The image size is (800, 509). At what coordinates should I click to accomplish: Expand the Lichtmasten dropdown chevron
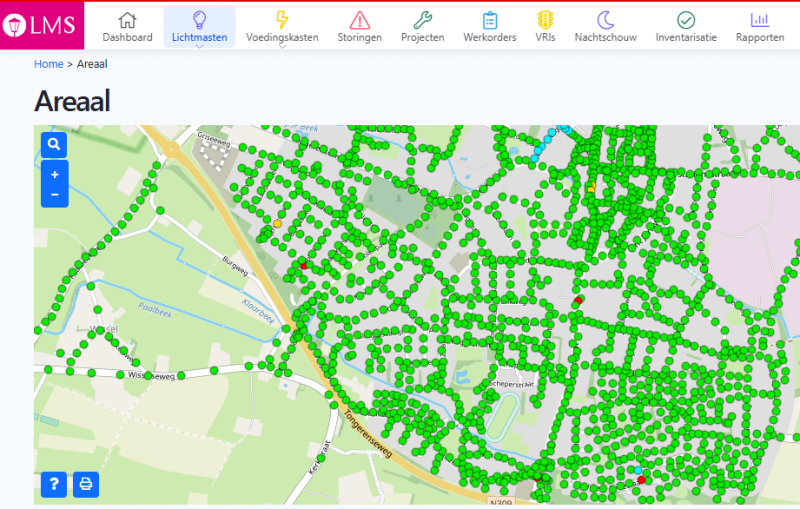[199, 47]
